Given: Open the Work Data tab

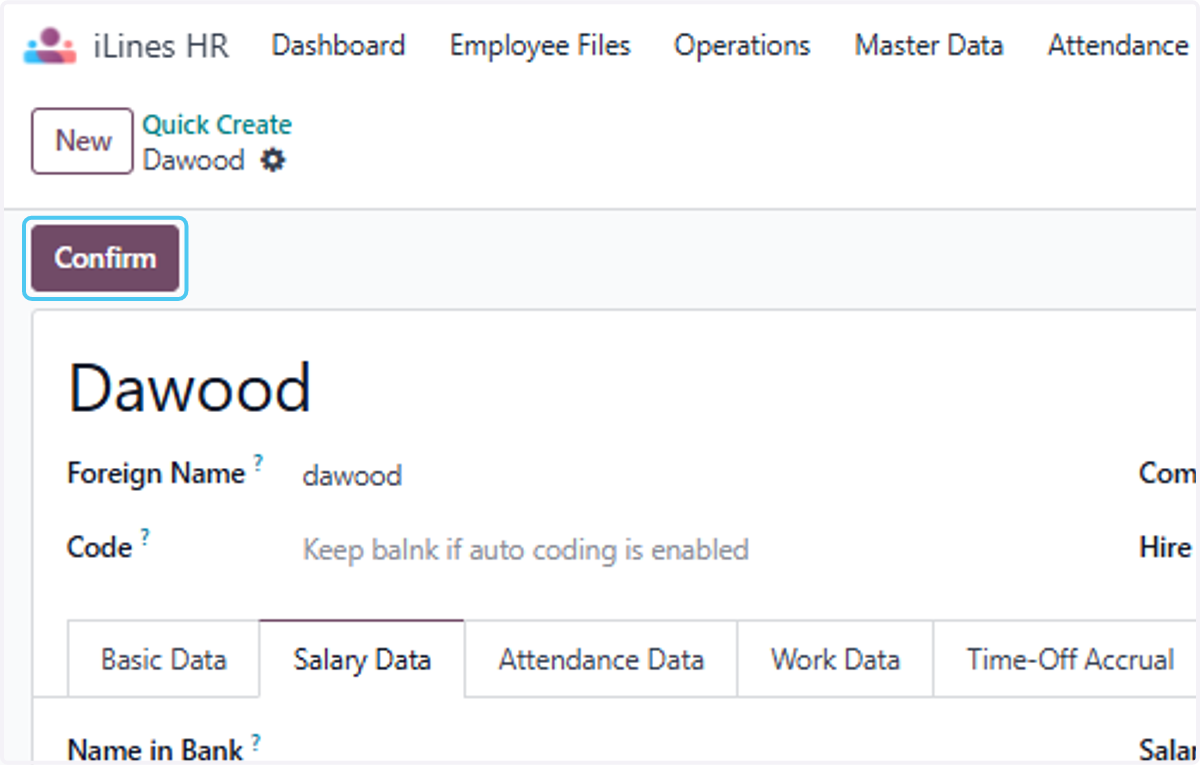Looking at the screenshot, I should point(835,660).
